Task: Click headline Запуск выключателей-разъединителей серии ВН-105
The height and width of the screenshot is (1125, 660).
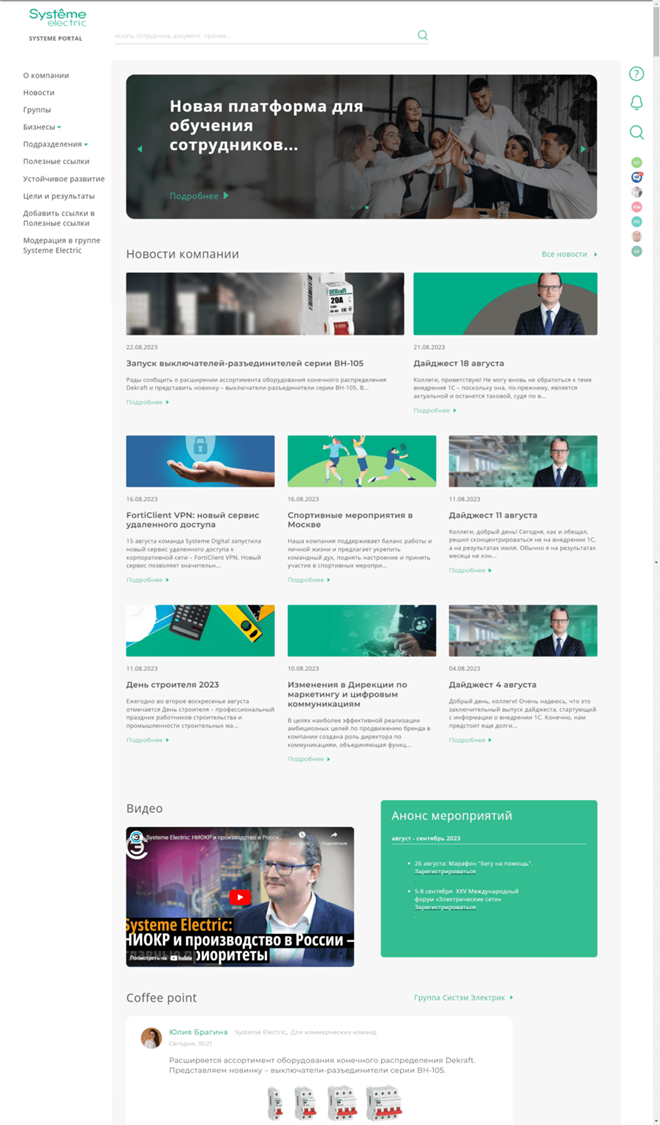Action: point(245,364)
